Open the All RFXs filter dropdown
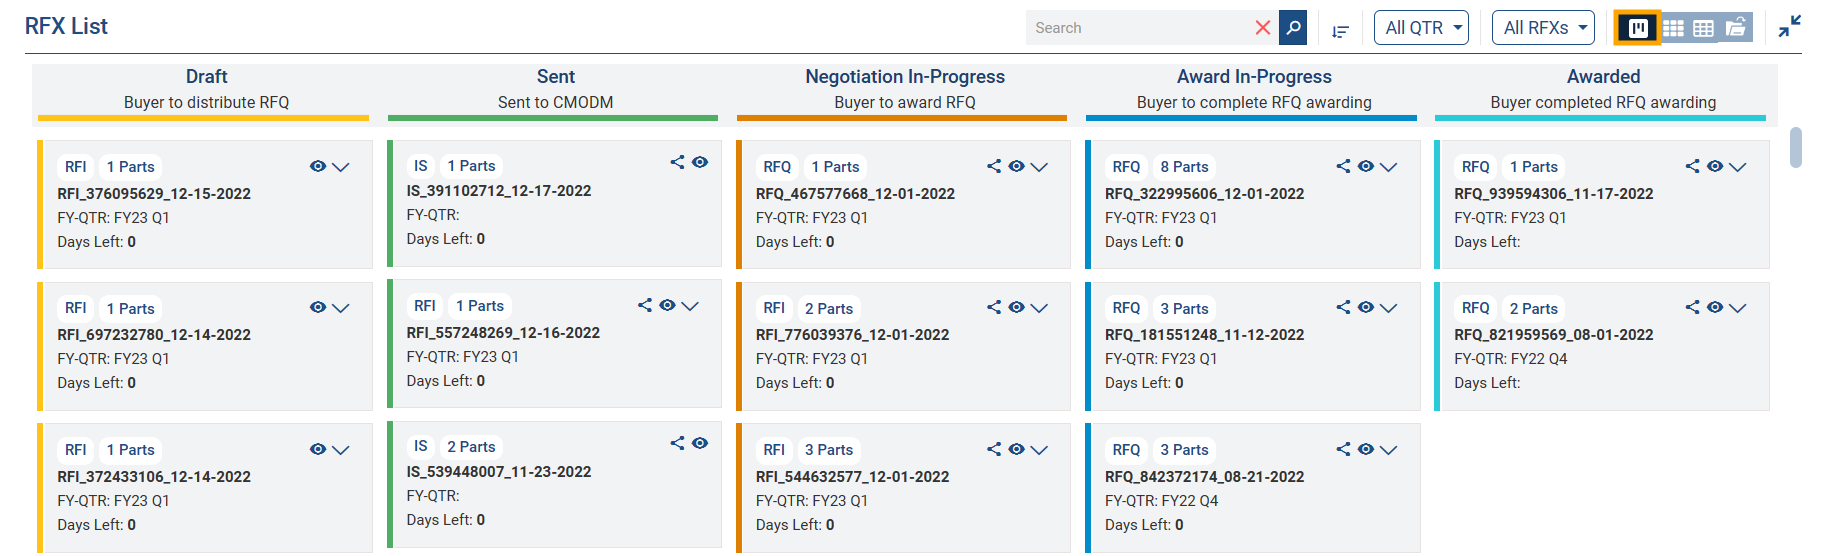 coord(1543,28)
